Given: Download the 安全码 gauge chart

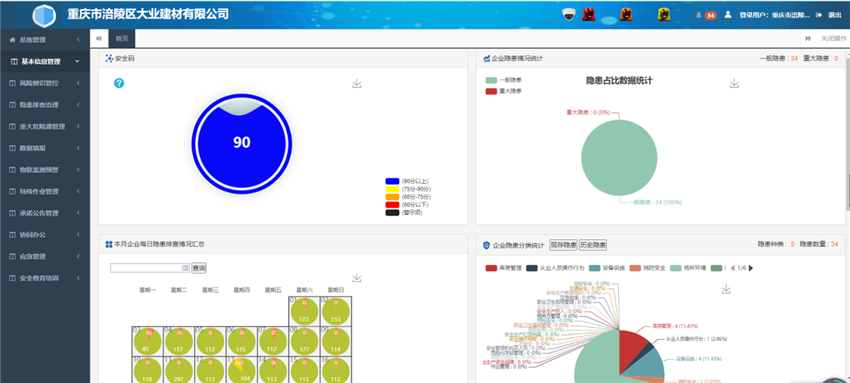Looking at the screenshot, I should pos(357,83).
